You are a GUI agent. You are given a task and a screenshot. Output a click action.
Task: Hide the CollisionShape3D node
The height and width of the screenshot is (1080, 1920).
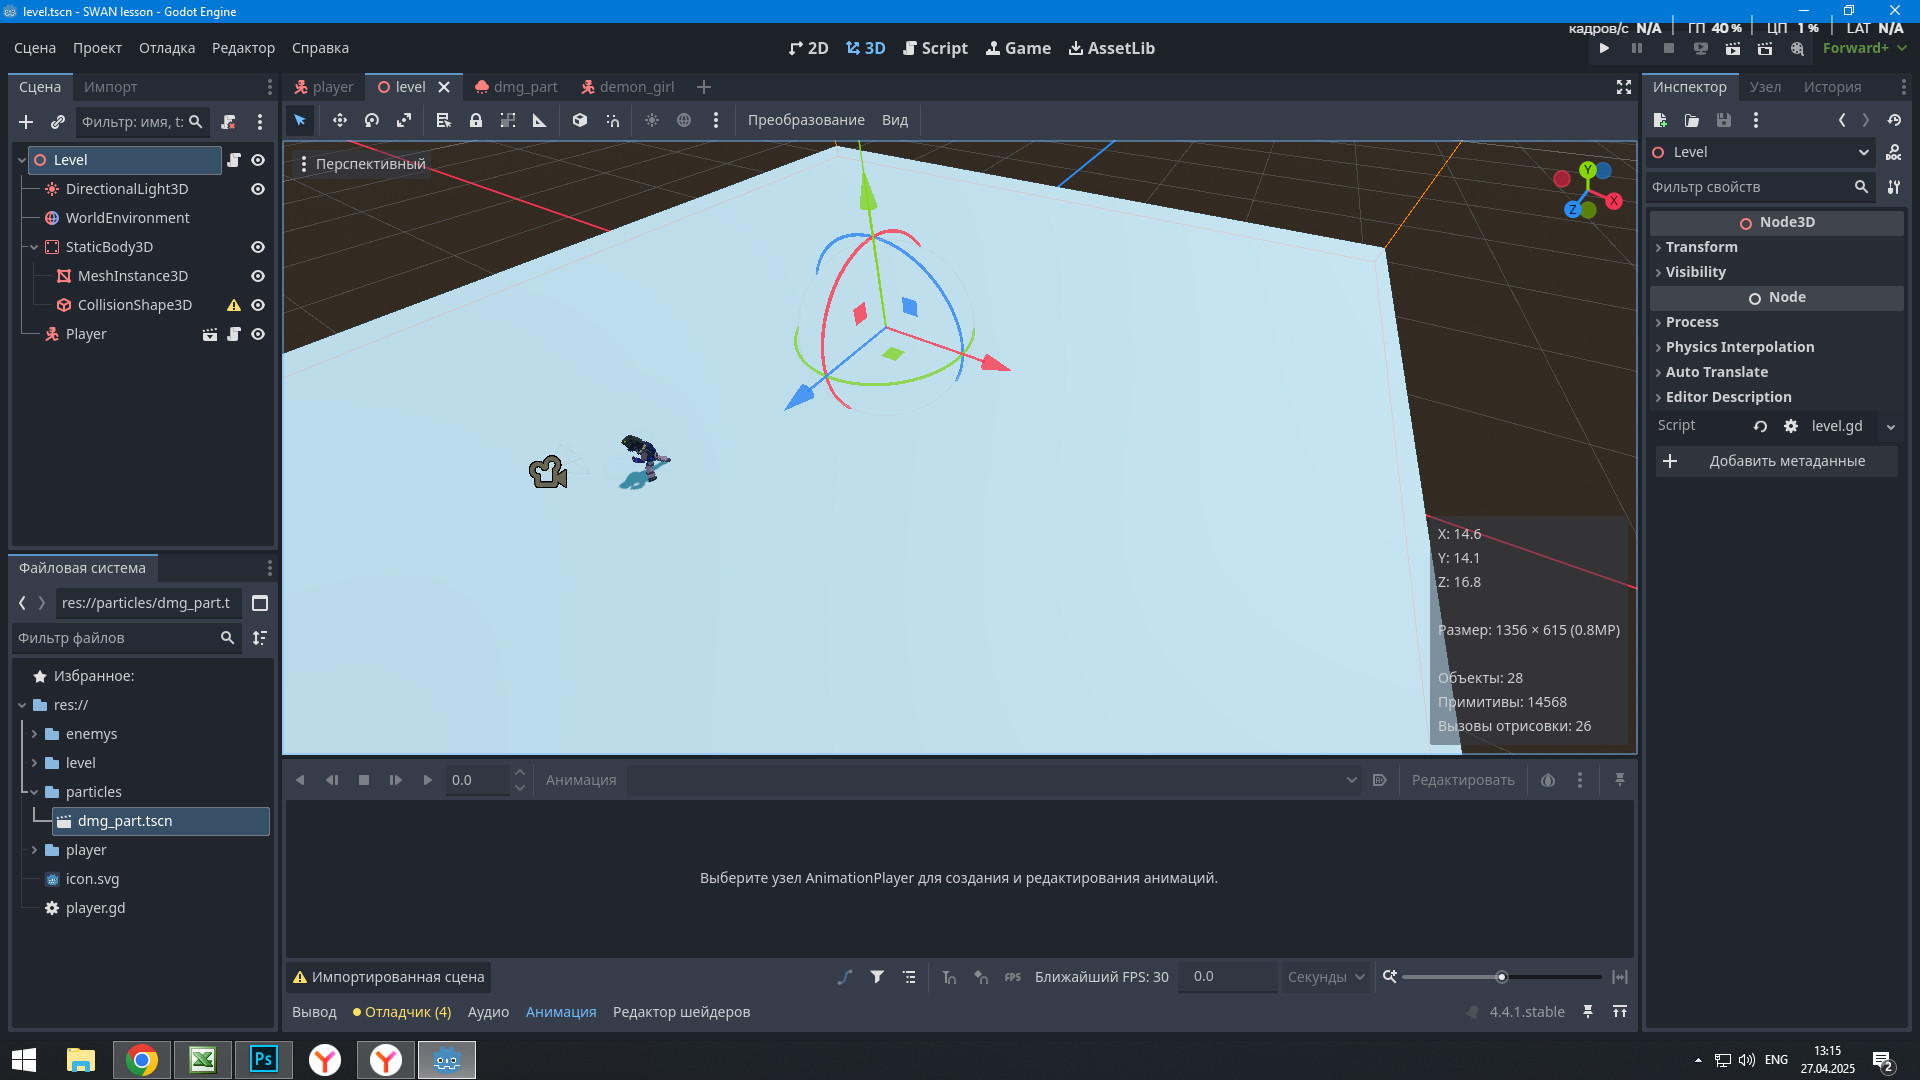258,305
